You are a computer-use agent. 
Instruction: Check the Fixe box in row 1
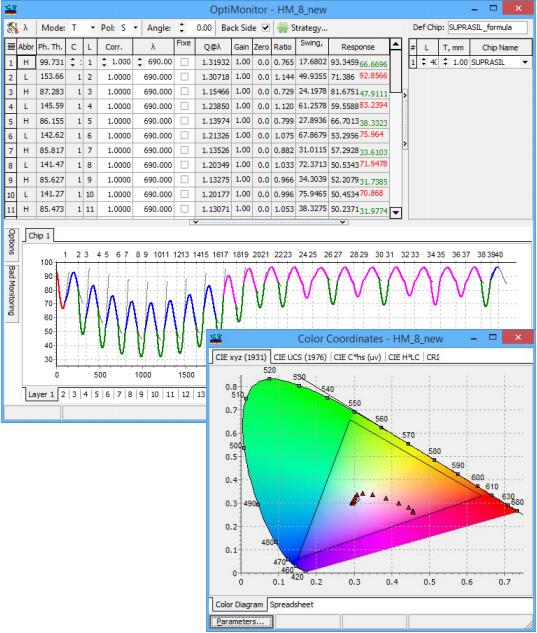pyautogui.click(x=185, y=62)
